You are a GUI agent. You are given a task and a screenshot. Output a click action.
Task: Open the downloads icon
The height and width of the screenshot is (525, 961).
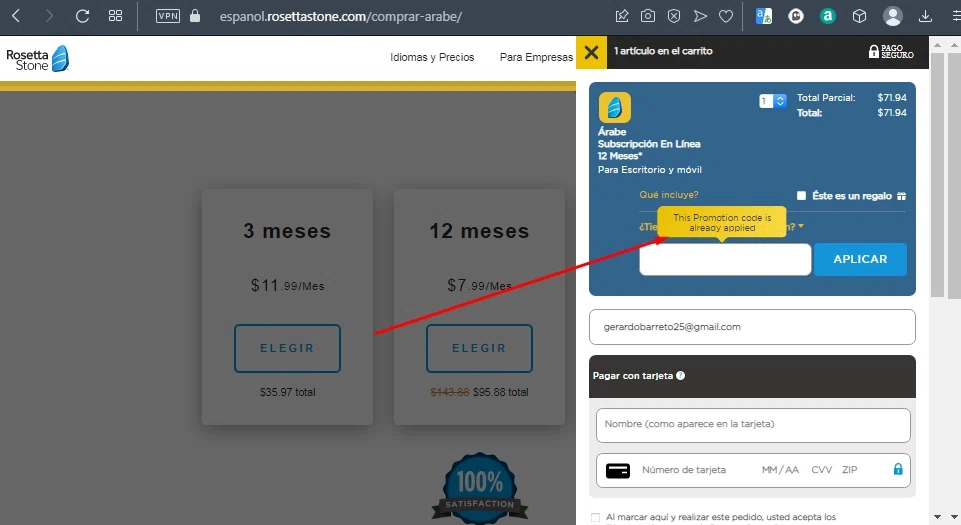(x=925, y=17)
